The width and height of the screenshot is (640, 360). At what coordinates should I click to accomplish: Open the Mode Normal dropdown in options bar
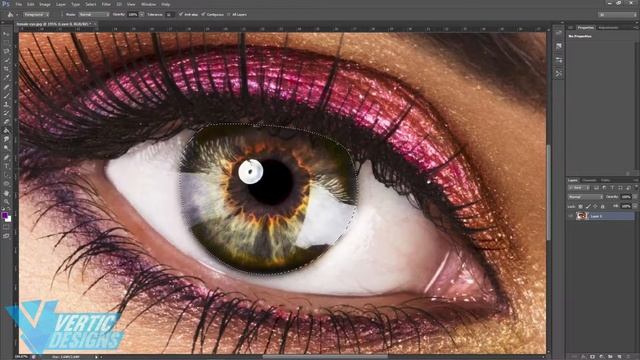click(x=94, y=14)
